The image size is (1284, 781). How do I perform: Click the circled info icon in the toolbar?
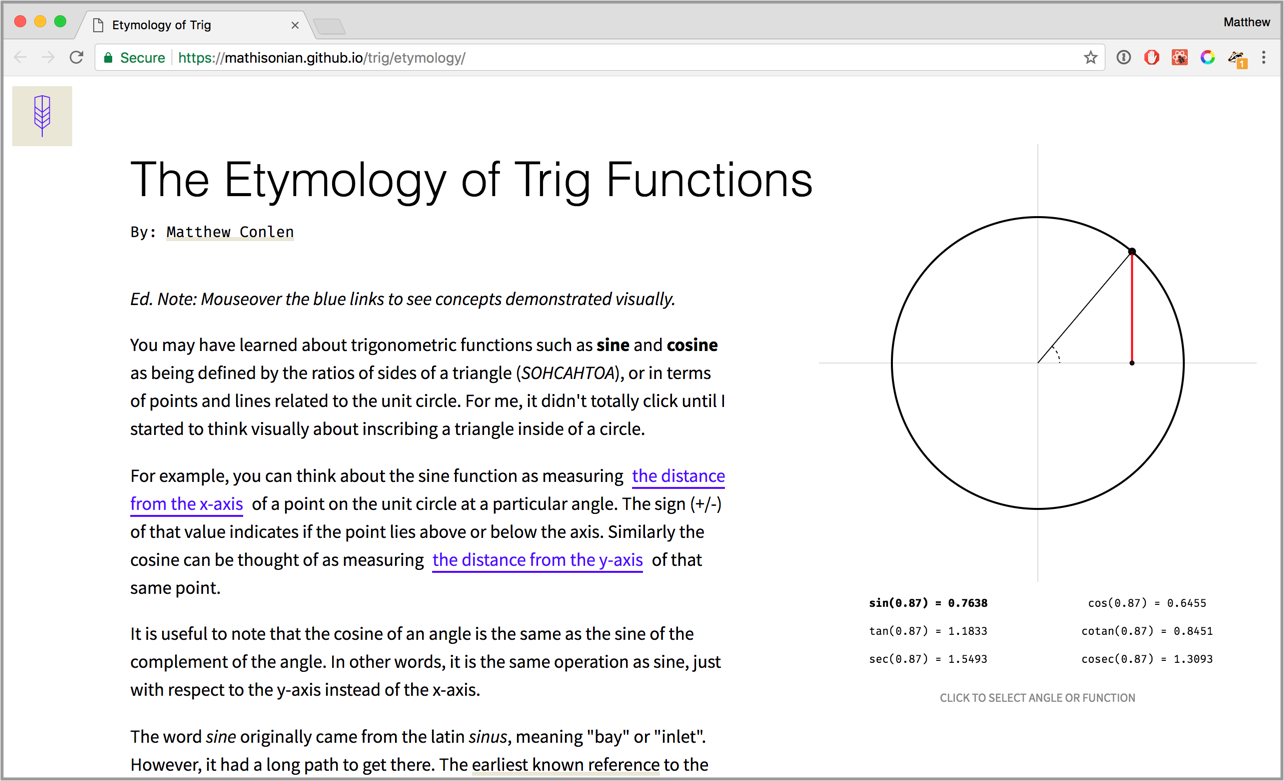[x=1123, y=57]
